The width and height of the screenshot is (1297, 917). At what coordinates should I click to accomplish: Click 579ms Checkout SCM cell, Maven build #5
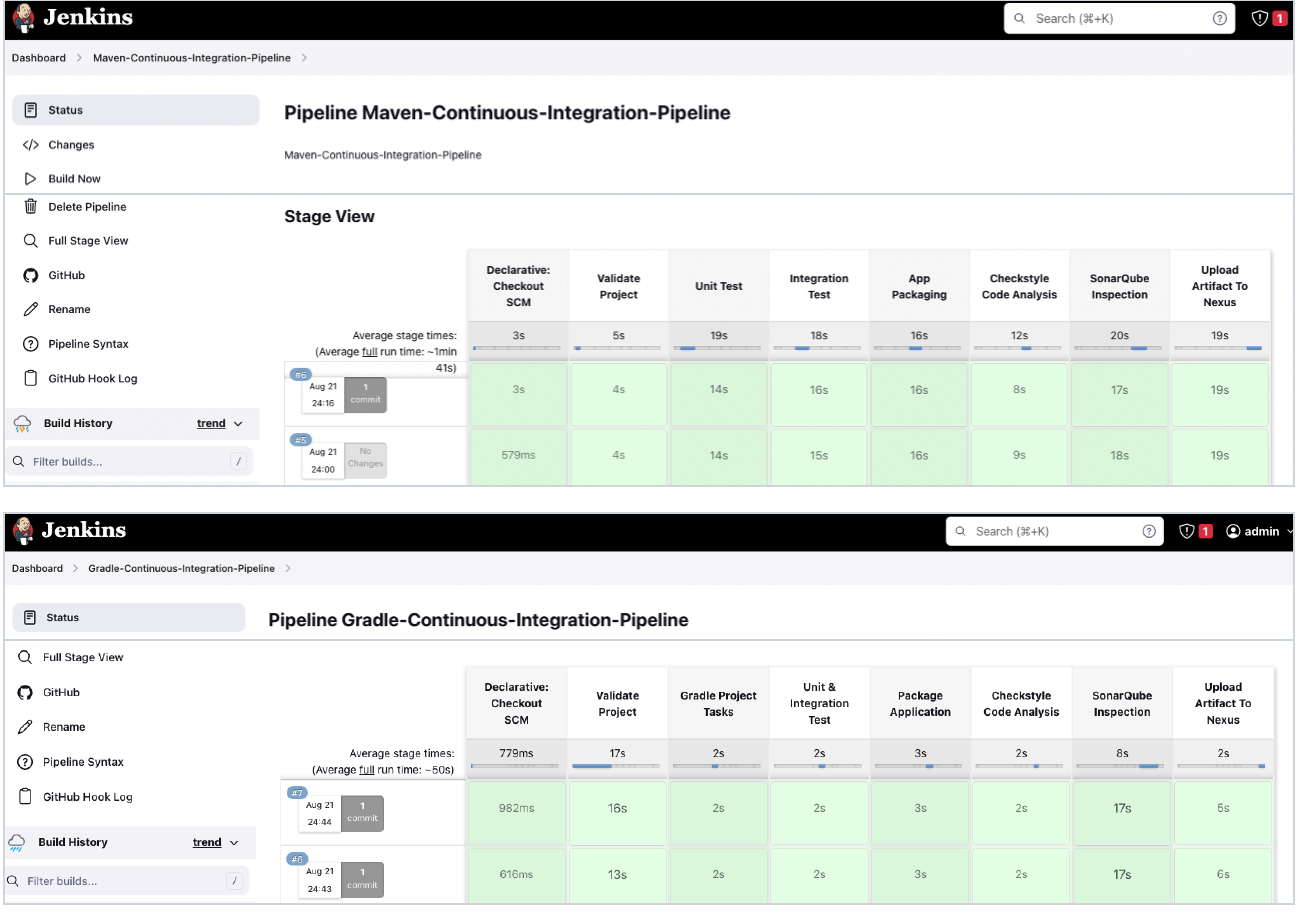(518, 455)
